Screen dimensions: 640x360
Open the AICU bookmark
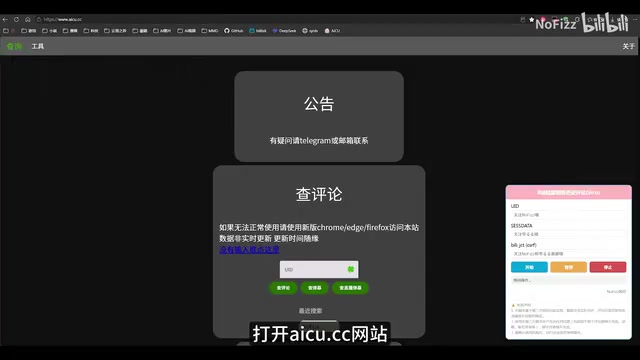[332, 31]
